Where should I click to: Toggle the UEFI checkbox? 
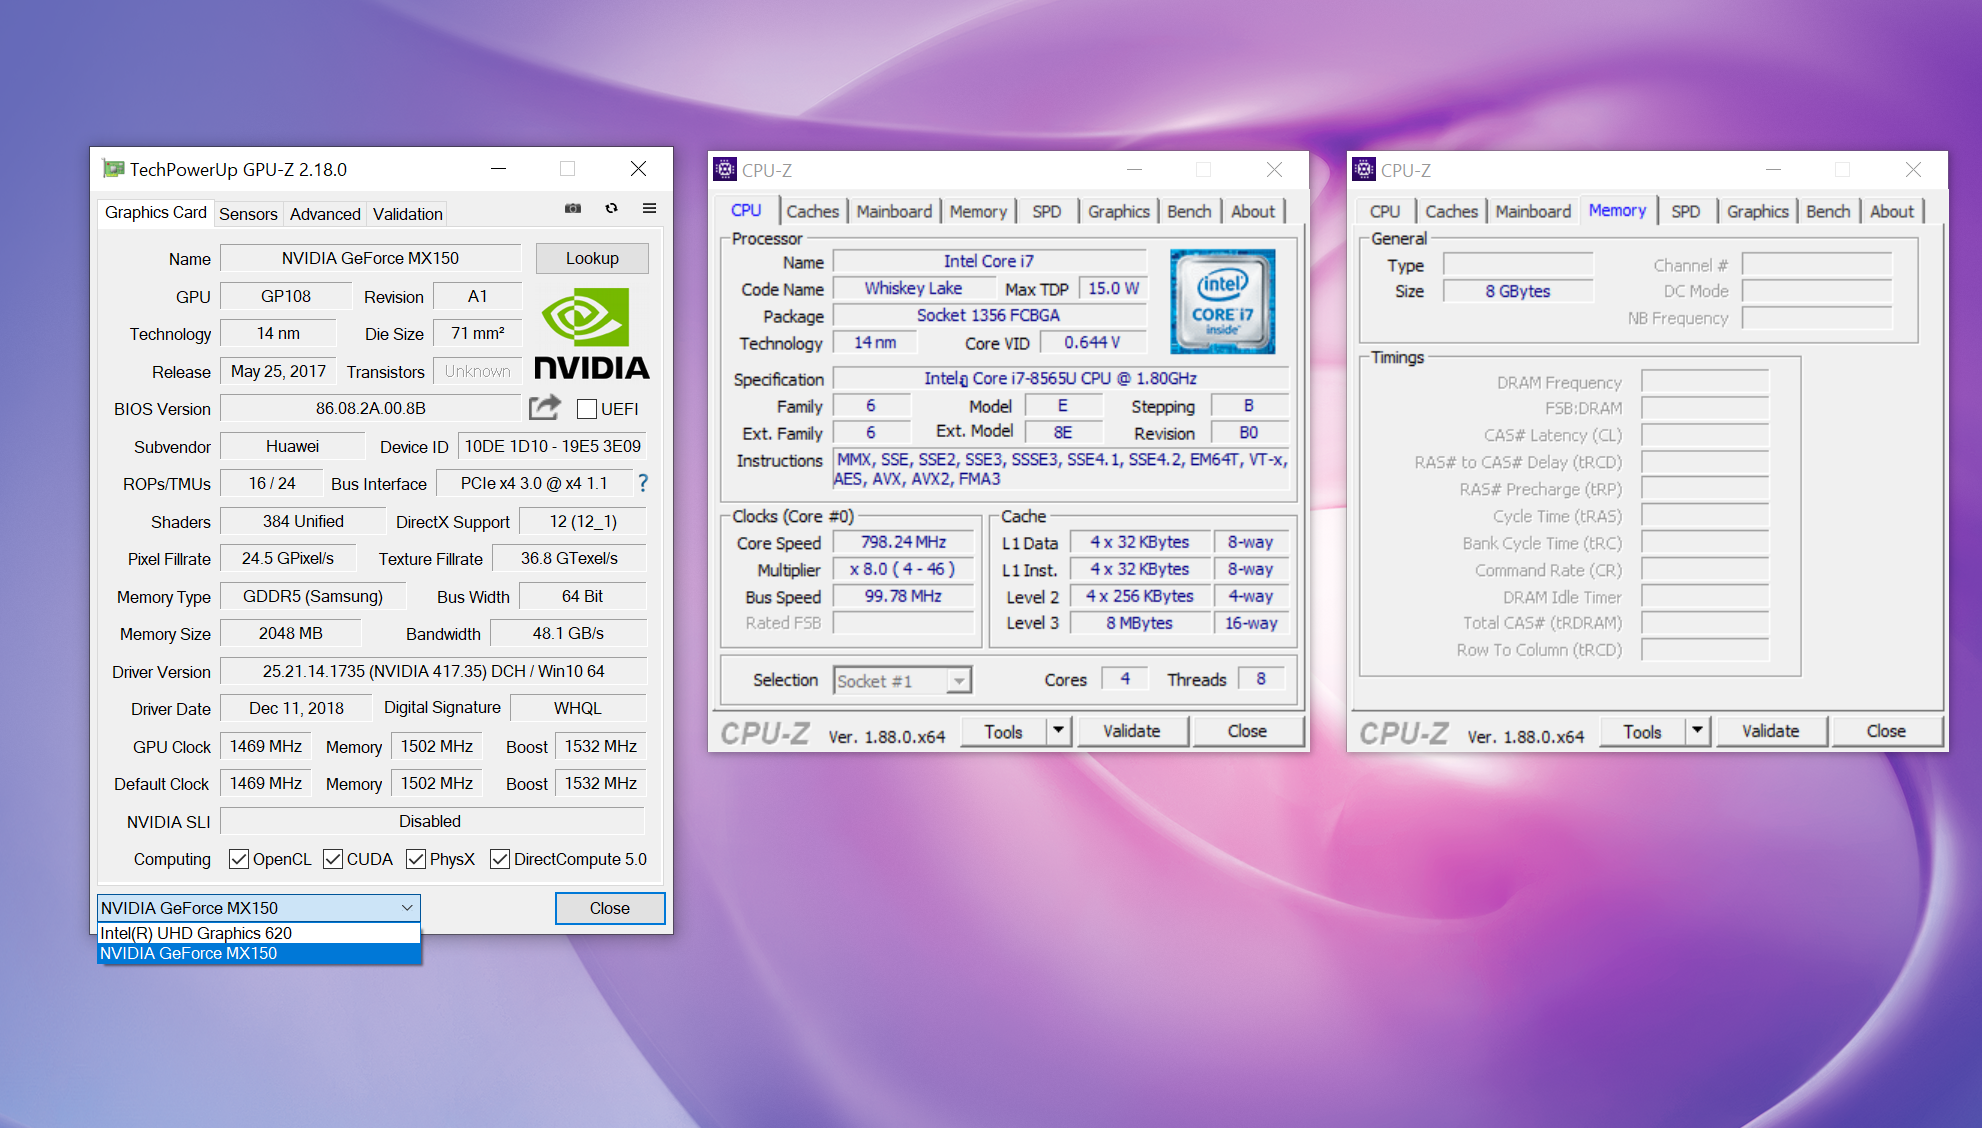(x=587, y=409)
